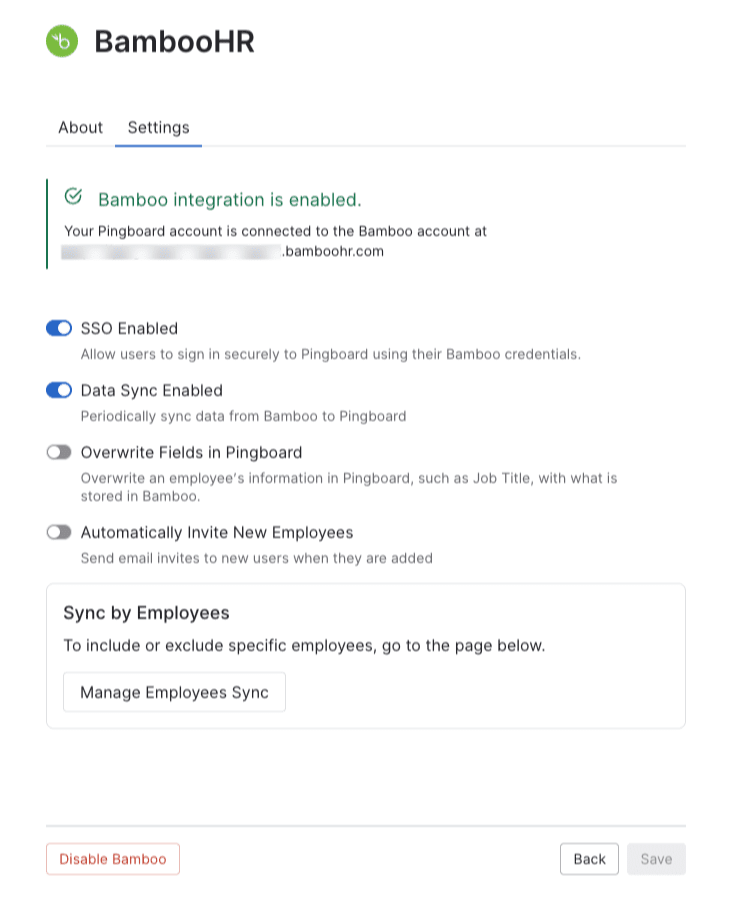Click the SSO Enabled label text
This screenshot has width=750, height=923.
[x=129, y=328]
